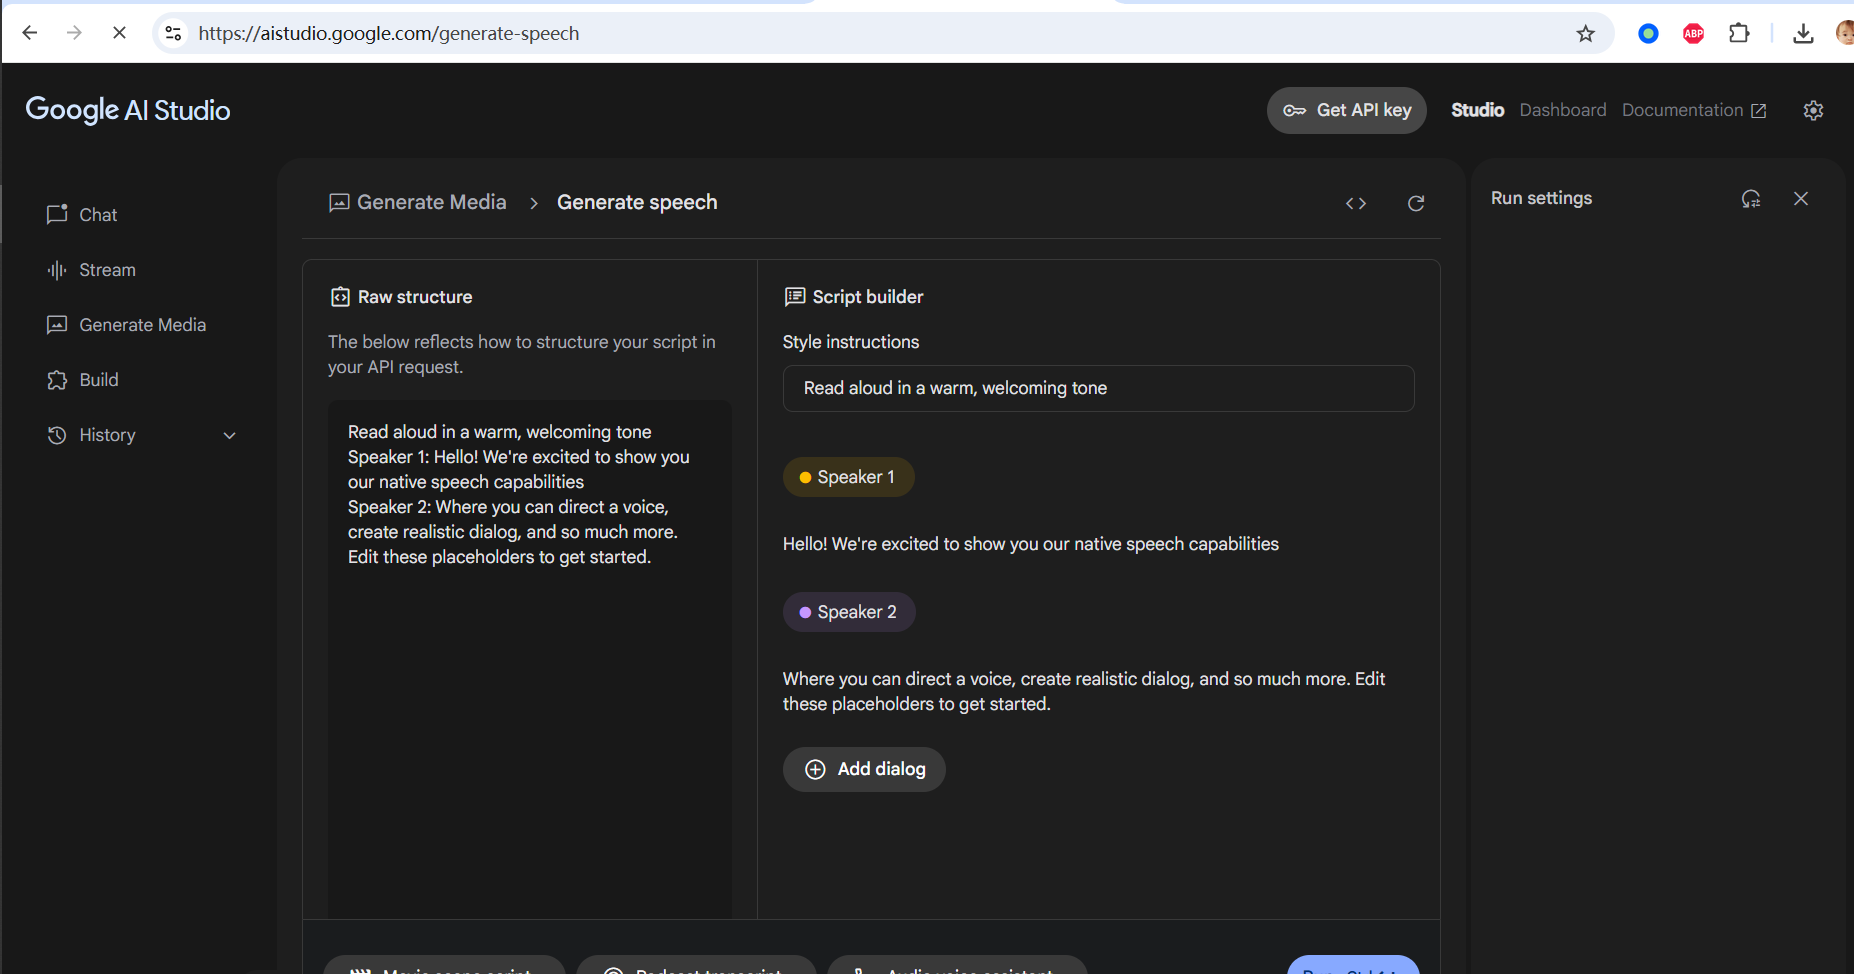Click the reset refresh icon near breadcrumb
This screenshot has height=974, width=1854.
click(1416, 203)
